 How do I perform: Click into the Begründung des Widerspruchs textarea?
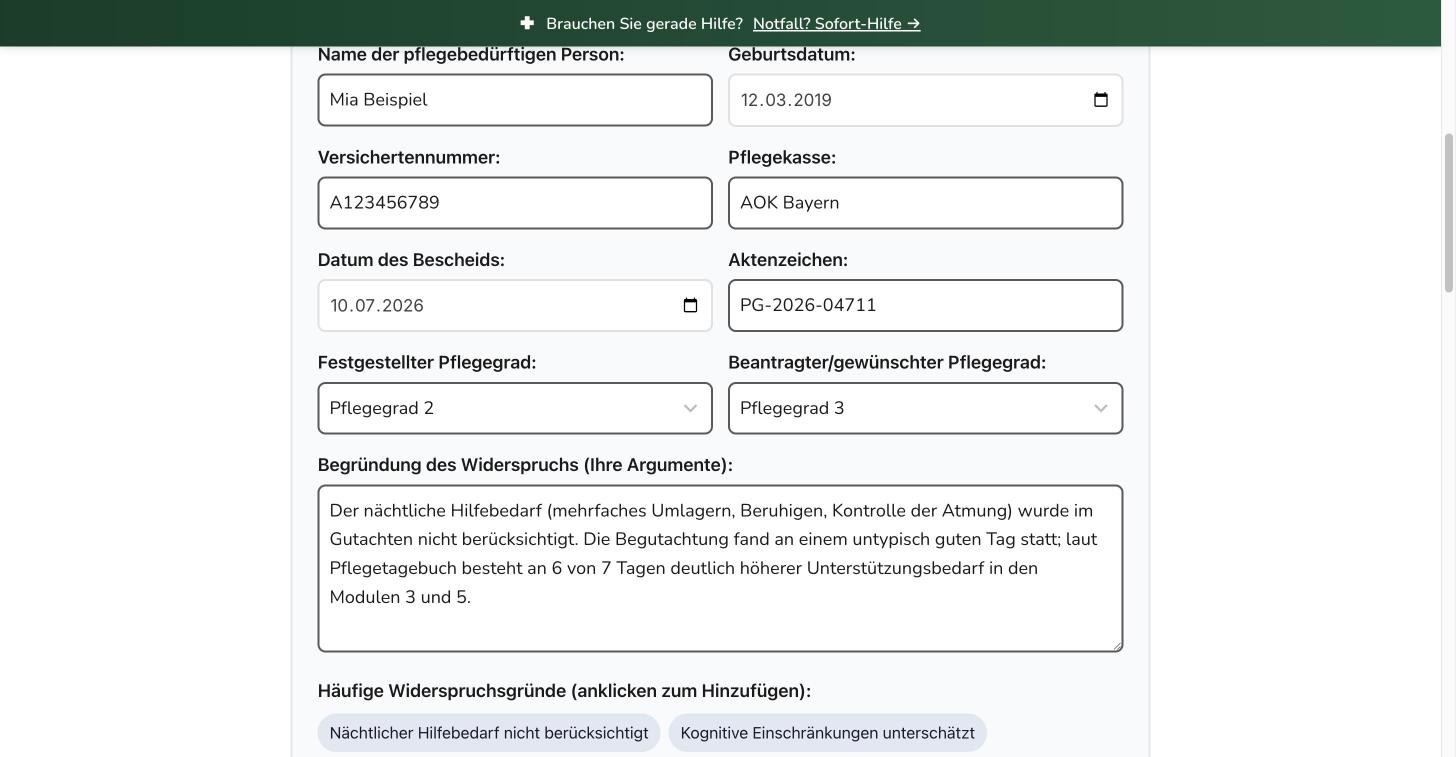click(720, 569)
